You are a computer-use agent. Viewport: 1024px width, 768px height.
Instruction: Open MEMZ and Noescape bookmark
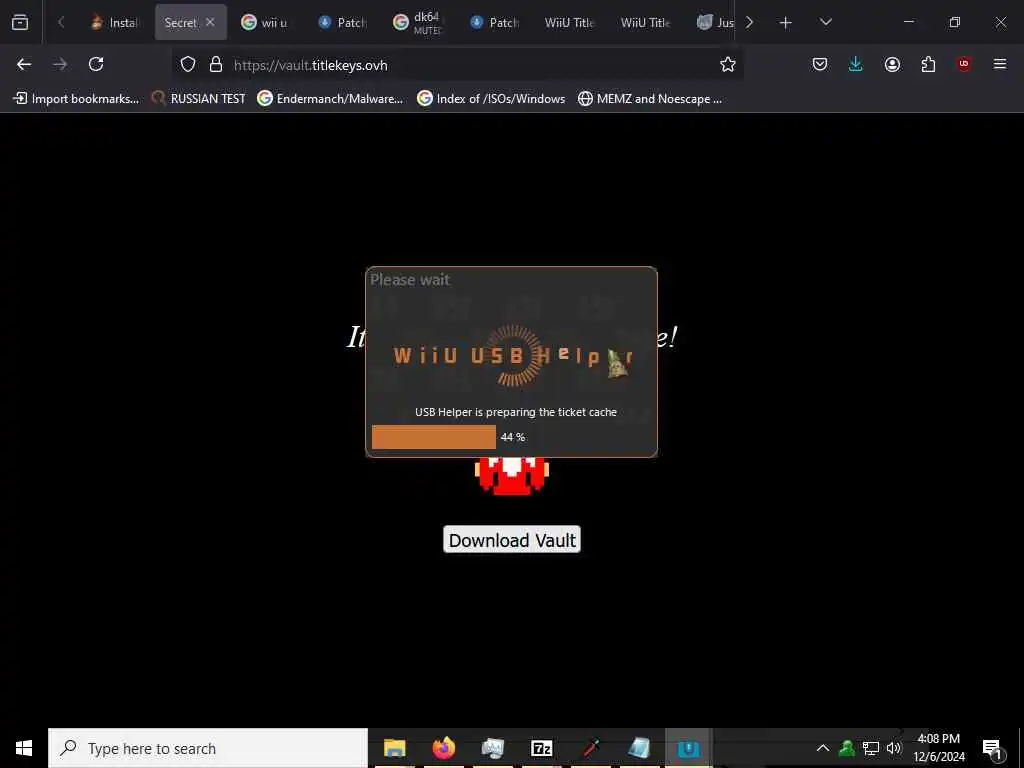coord(650,99)
